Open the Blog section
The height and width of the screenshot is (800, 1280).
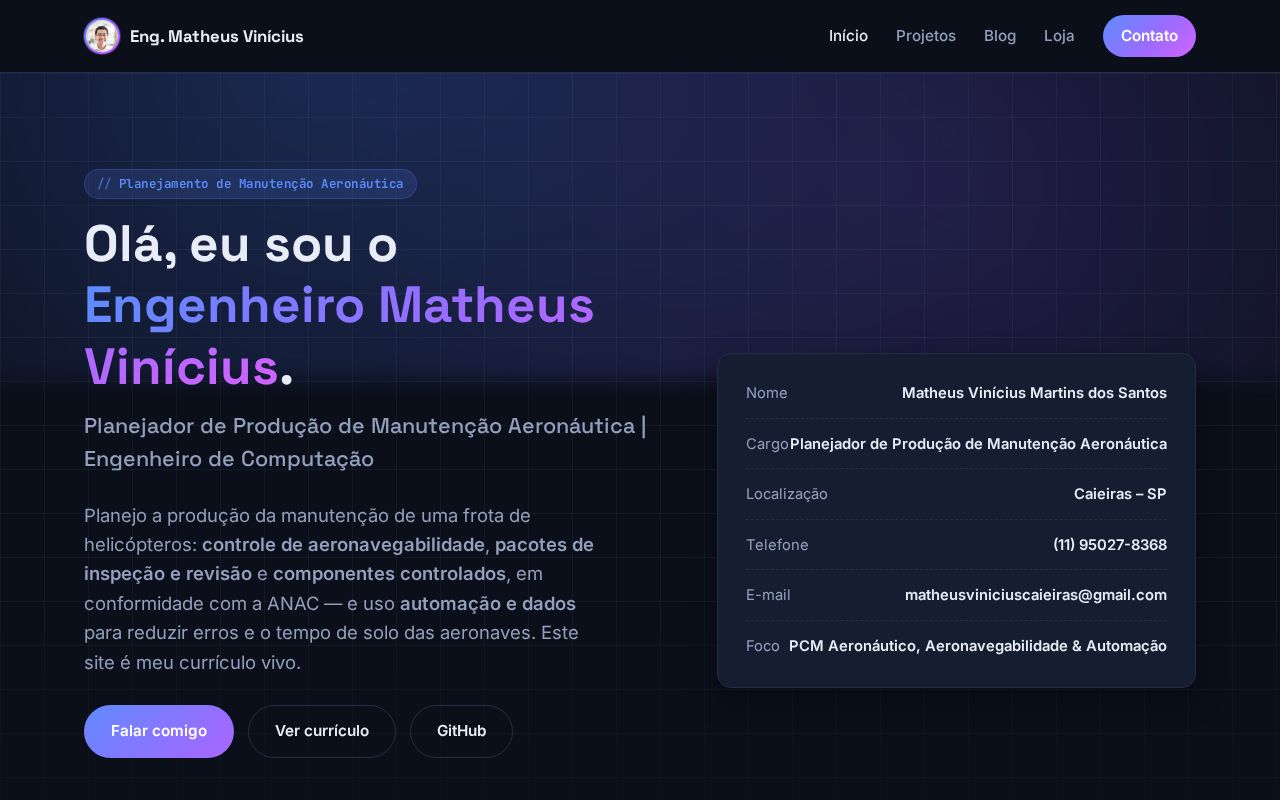(1000, 36)
